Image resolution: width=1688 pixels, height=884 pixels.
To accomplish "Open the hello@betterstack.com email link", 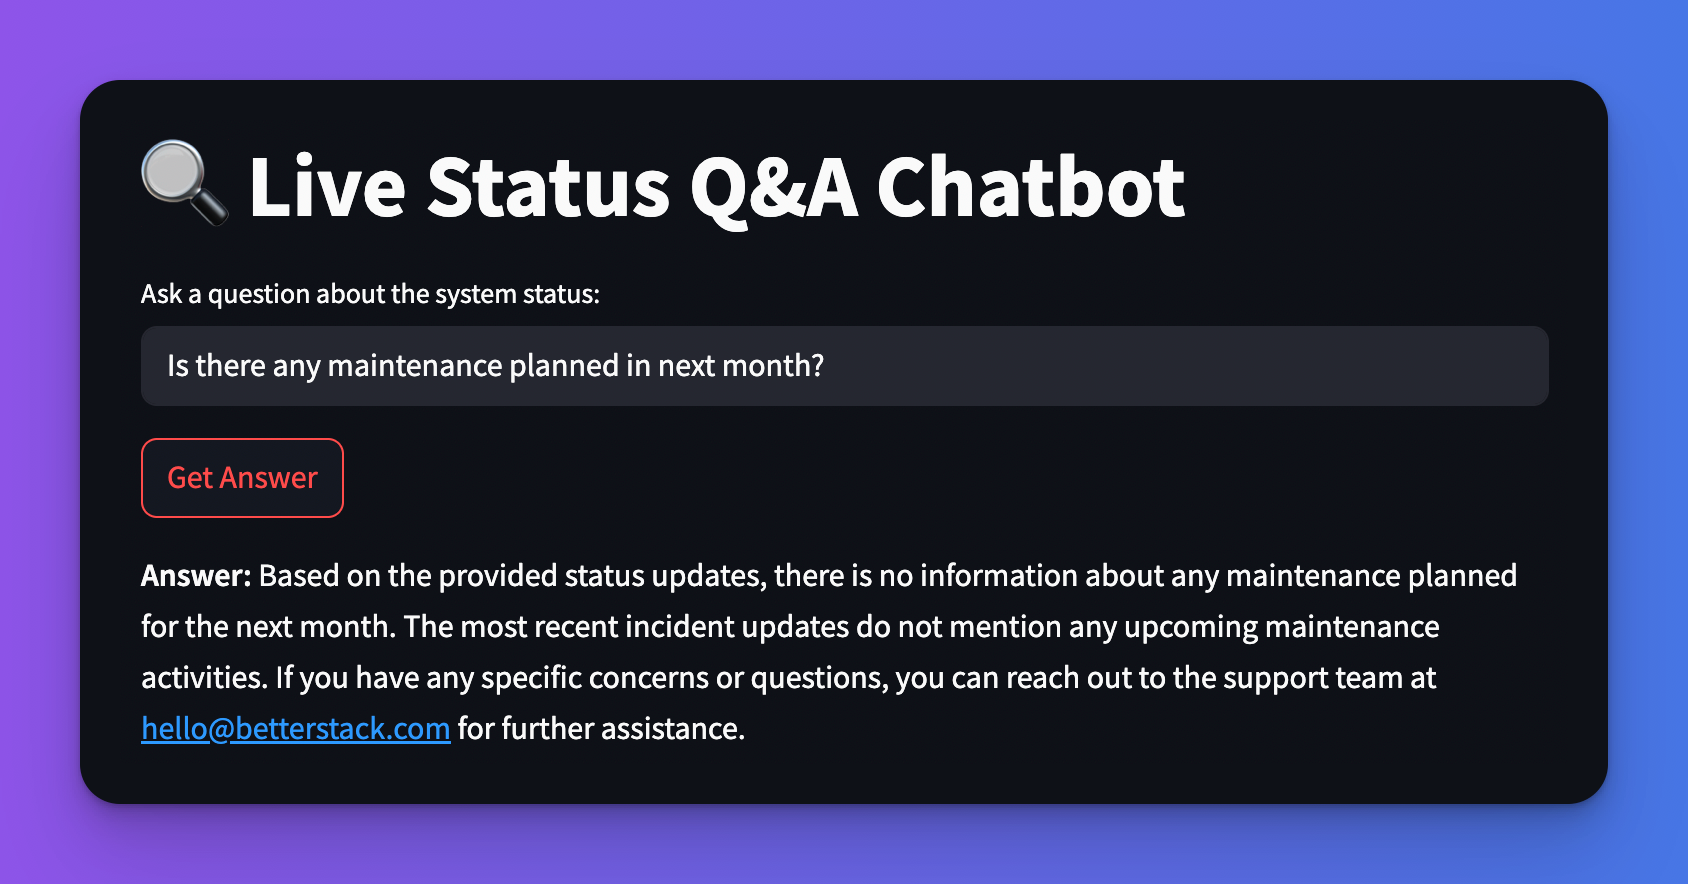I will 296,729.
